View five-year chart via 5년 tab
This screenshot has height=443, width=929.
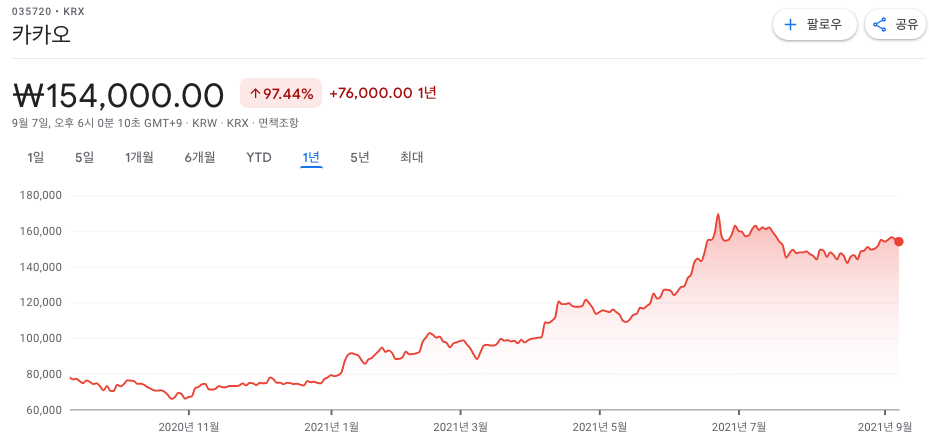tap(360, 158)
